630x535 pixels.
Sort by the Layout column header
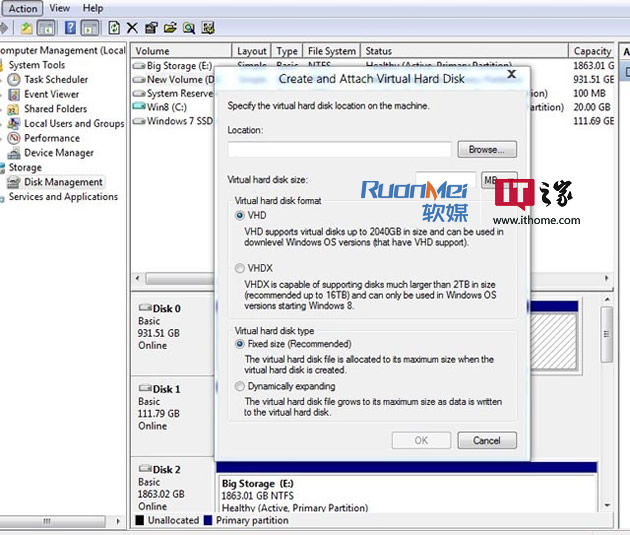(x=252, y=51)
